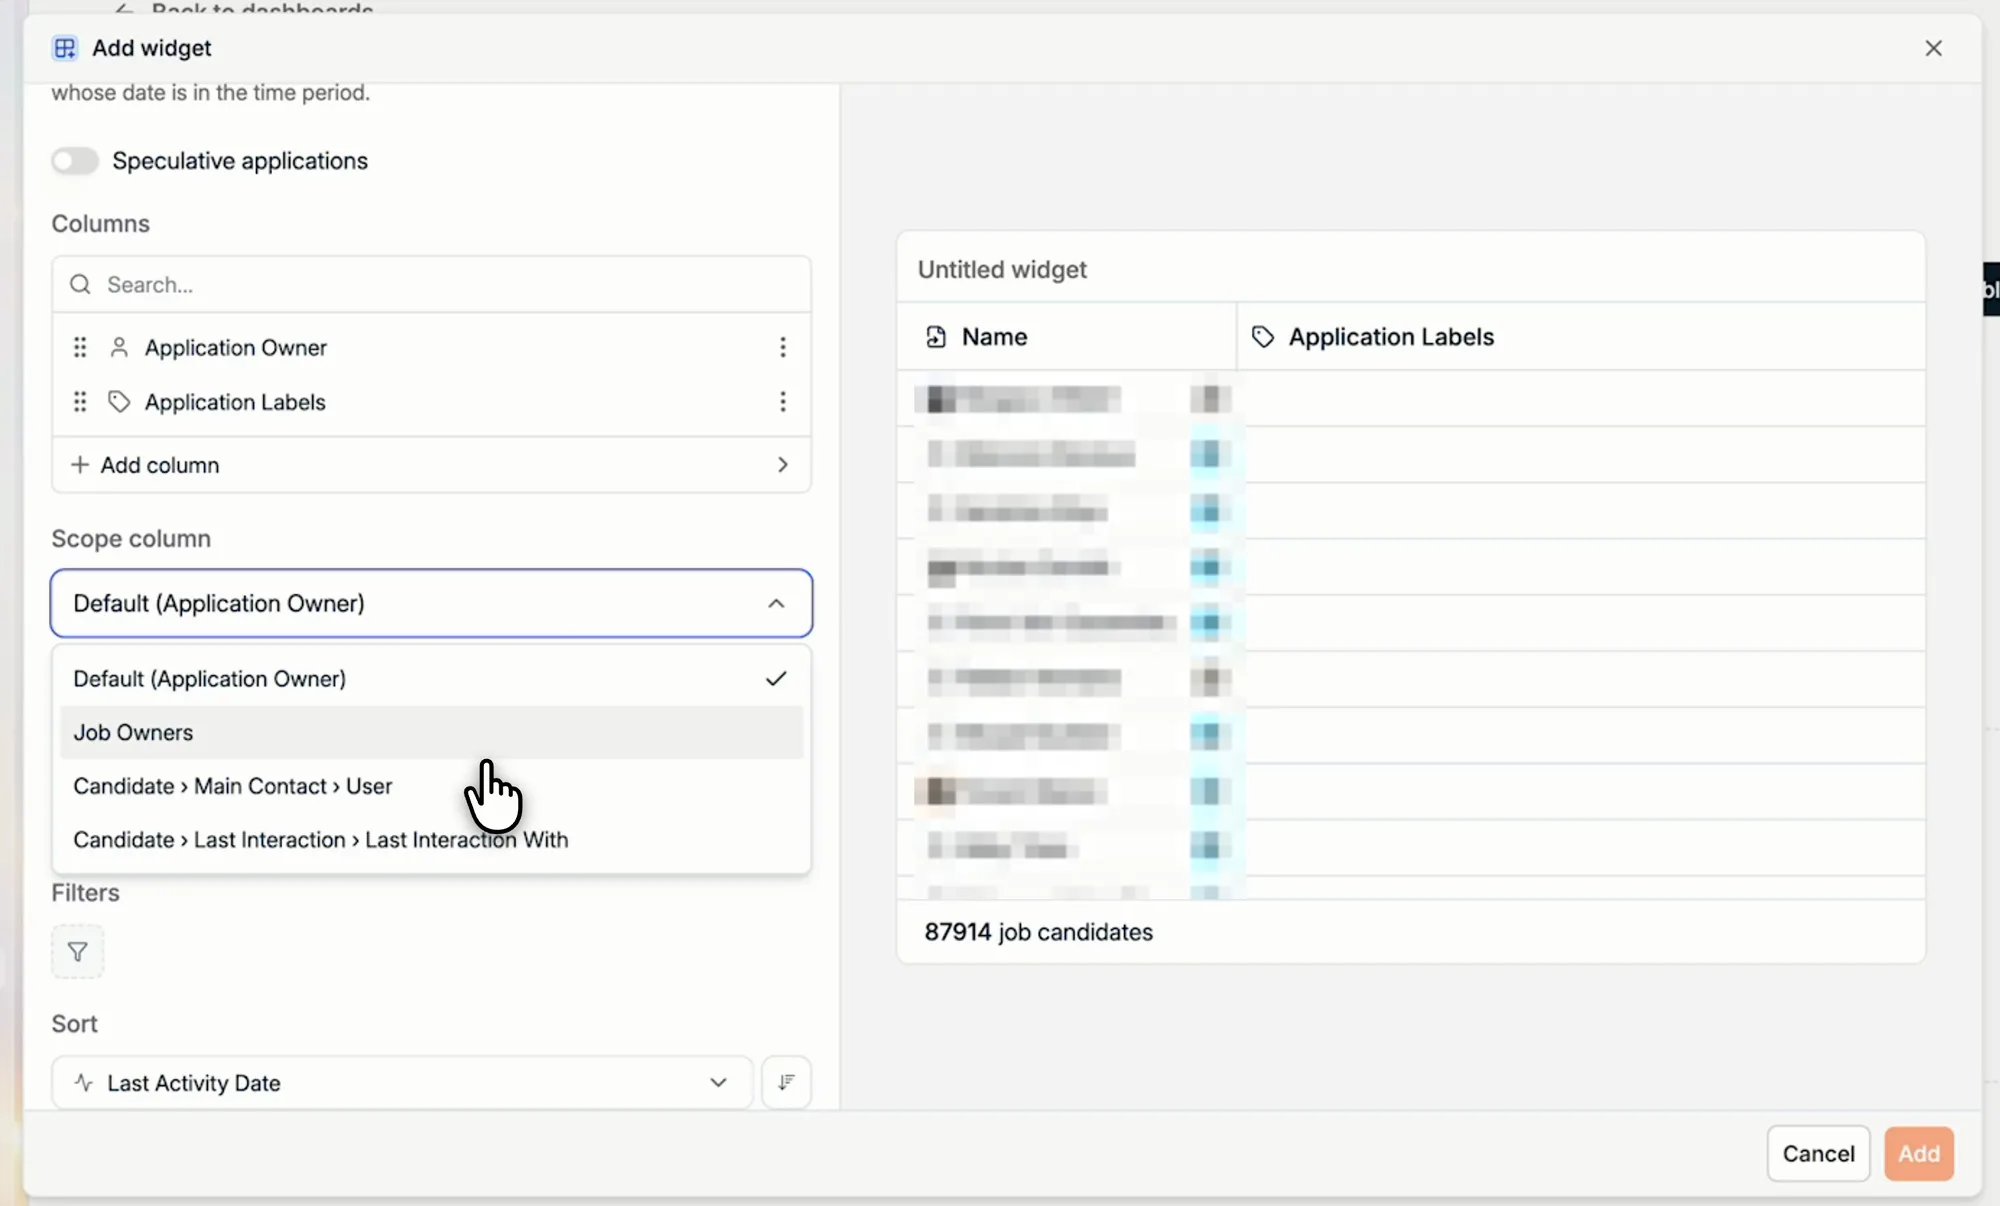2000x1206 pixels.
Task: Click the Add widget grid icon
Action: (x=65, y=48)
